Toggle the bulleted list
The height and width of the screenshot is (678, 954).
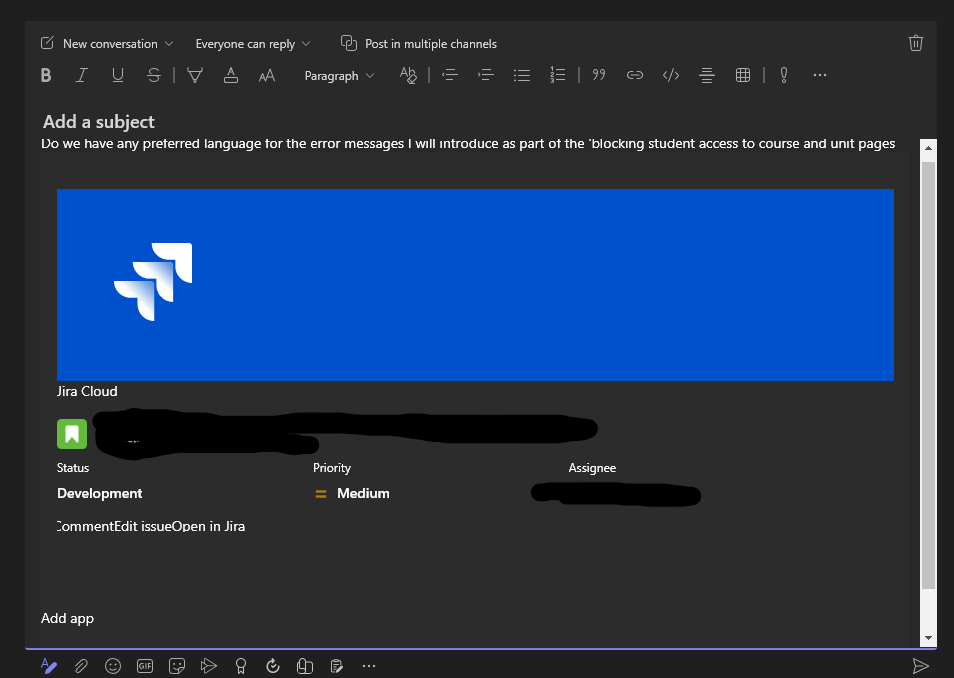[x=522, y=75]
